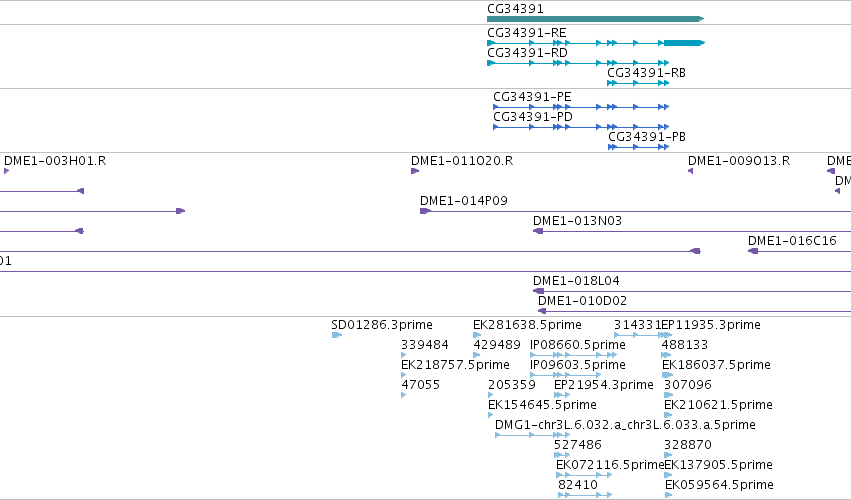This screenshot has width=851, height=500.
Task: Select the arrow glyph at start of DME1-014P09
Action: tap(425, 211)
